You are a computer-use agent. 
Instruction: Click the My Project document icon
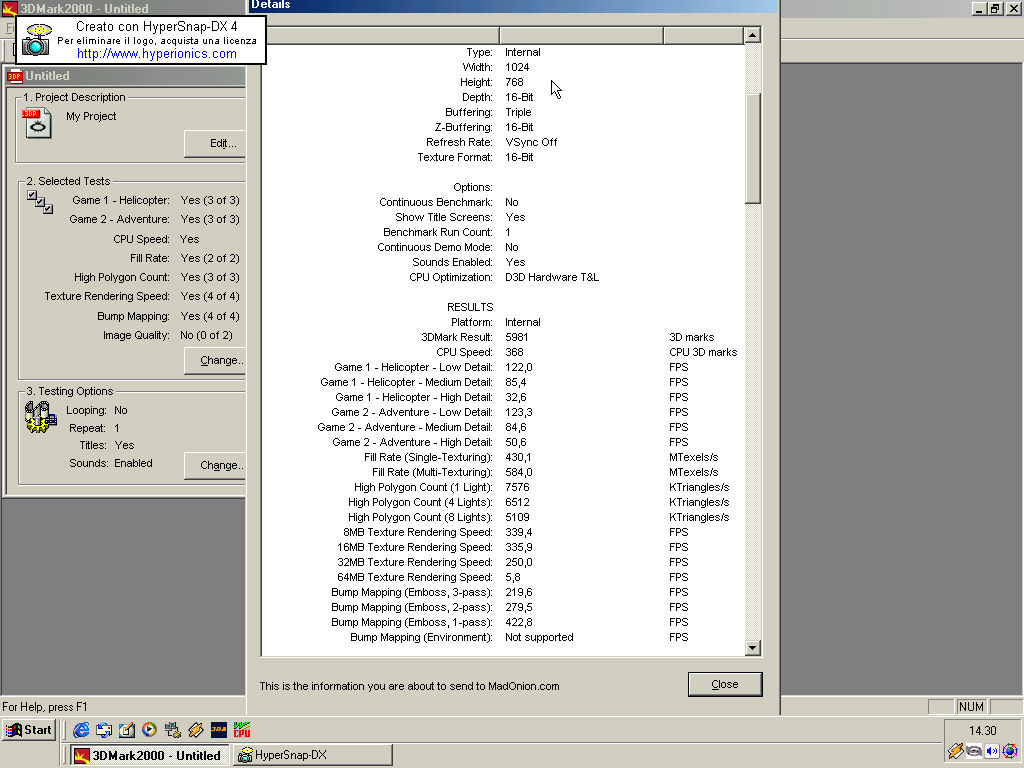37,123
